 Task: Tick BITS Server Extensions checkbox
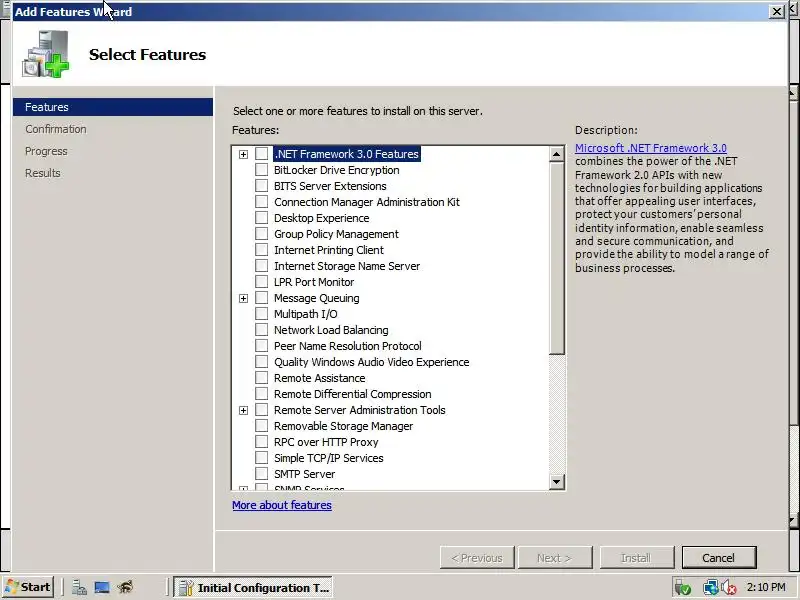click(261, 186)
